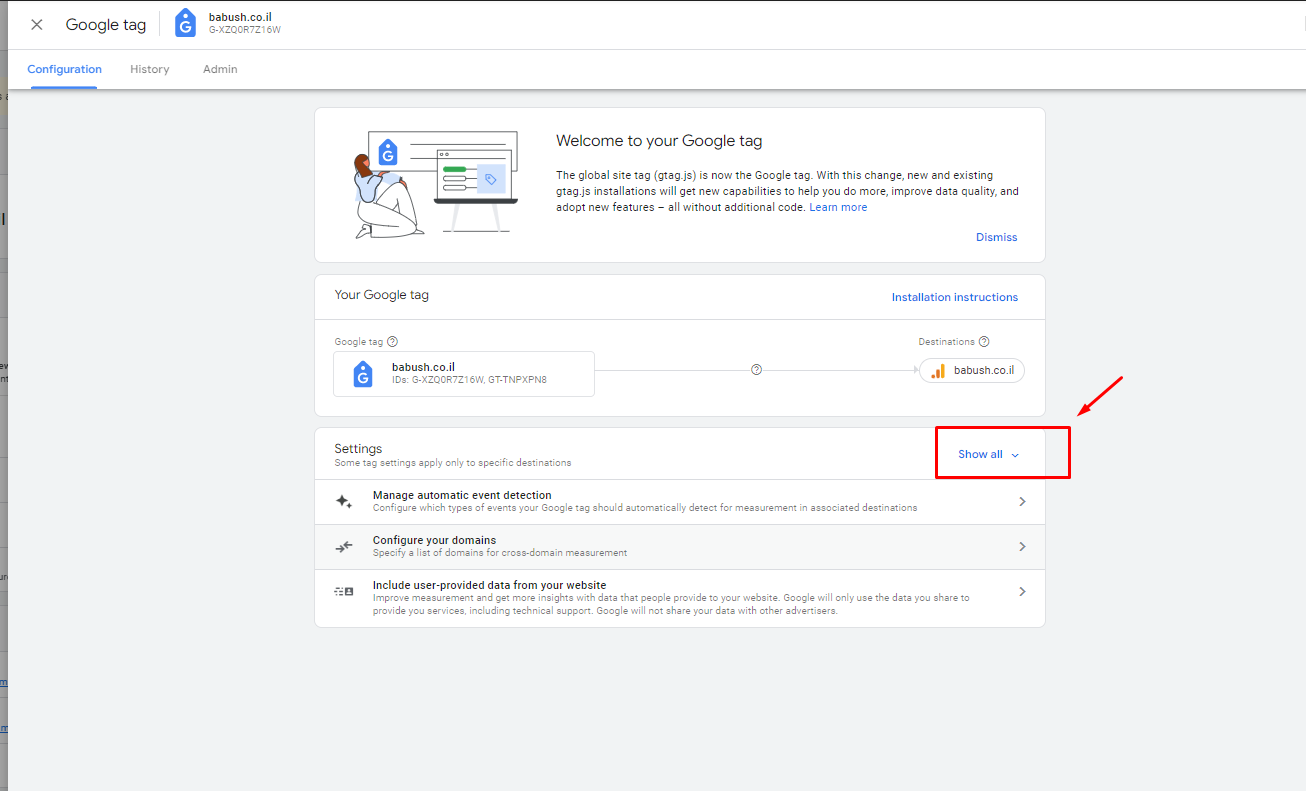The height and width of the screenshot is (791, 1306).
Task: Click the Settings section heading
Action: pyautogui.click(x=358, y=449)
